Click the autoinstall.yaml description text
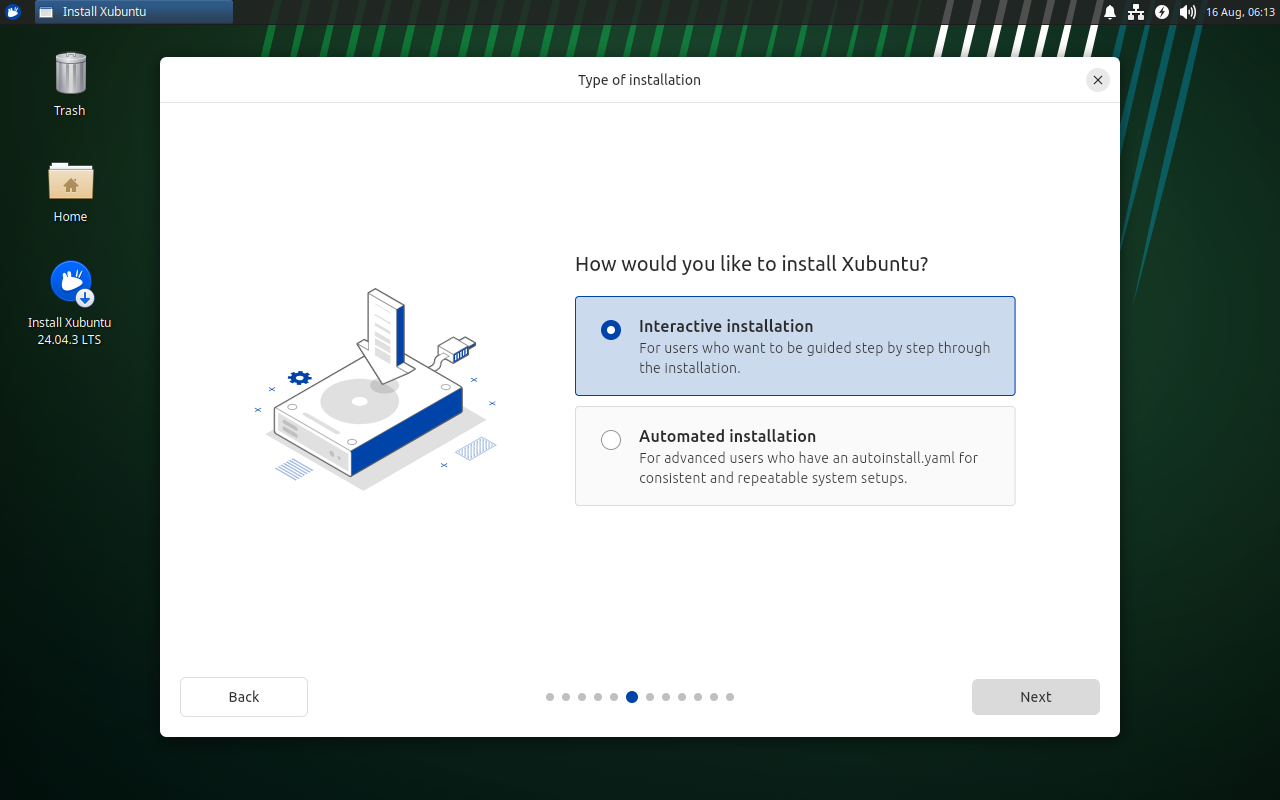 pos(808,468)
